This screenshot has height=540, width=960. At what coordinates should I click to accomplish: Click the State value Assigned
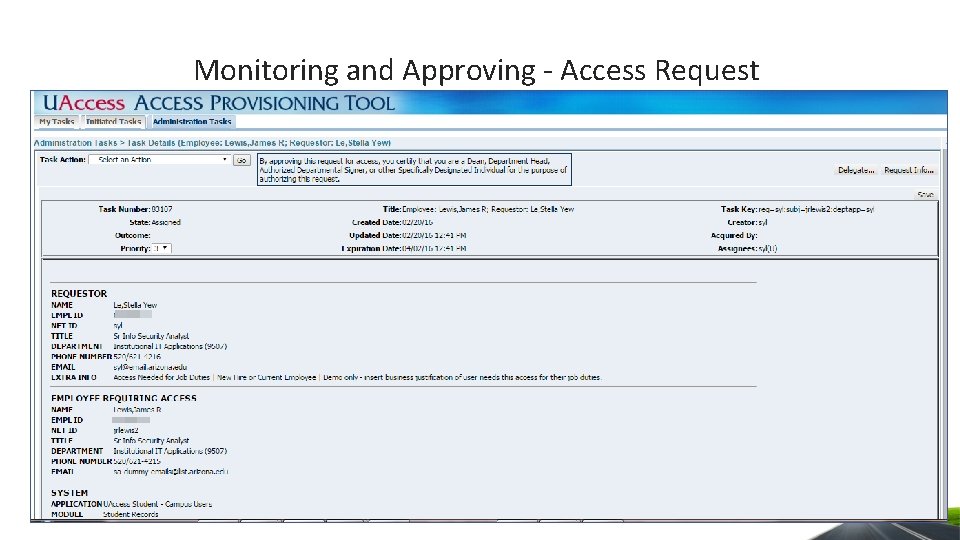click(166, 222)
